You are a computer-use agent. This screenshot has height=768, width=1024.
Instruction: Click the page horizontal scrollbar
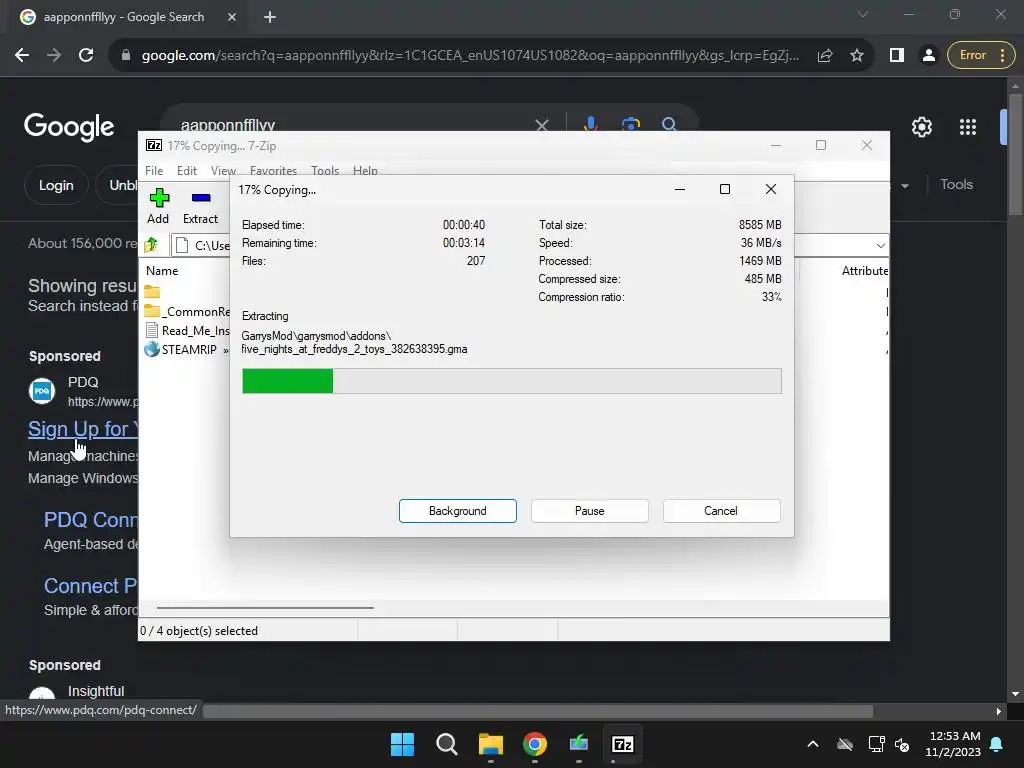(x=537, y=711)
